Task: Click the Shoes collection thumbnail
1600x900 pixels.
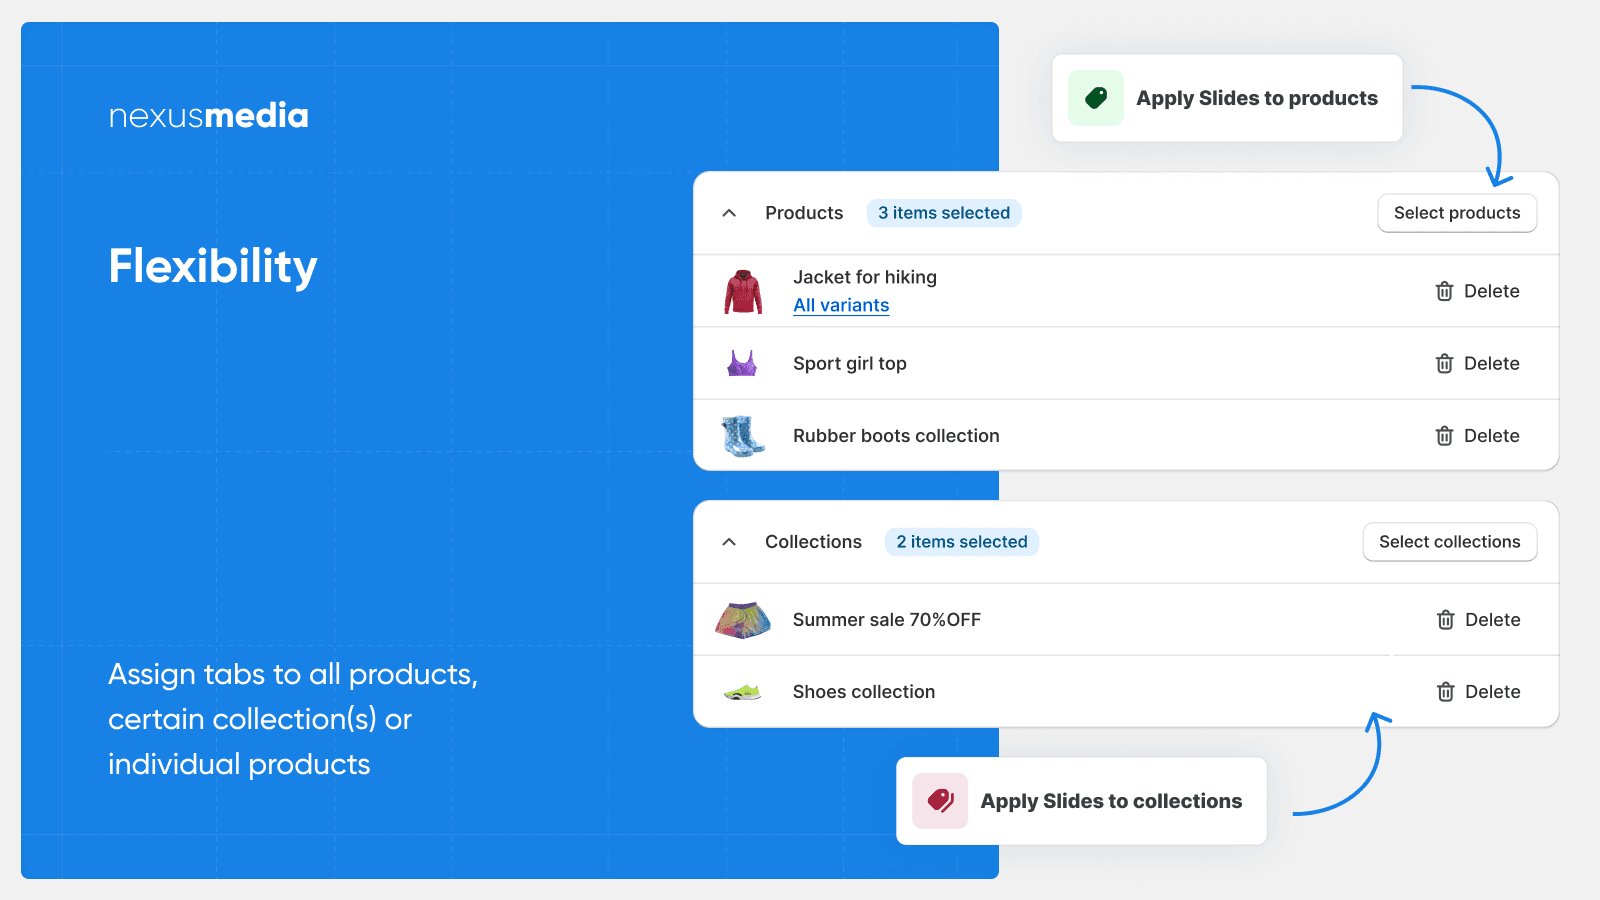Action: pos(741,691)
